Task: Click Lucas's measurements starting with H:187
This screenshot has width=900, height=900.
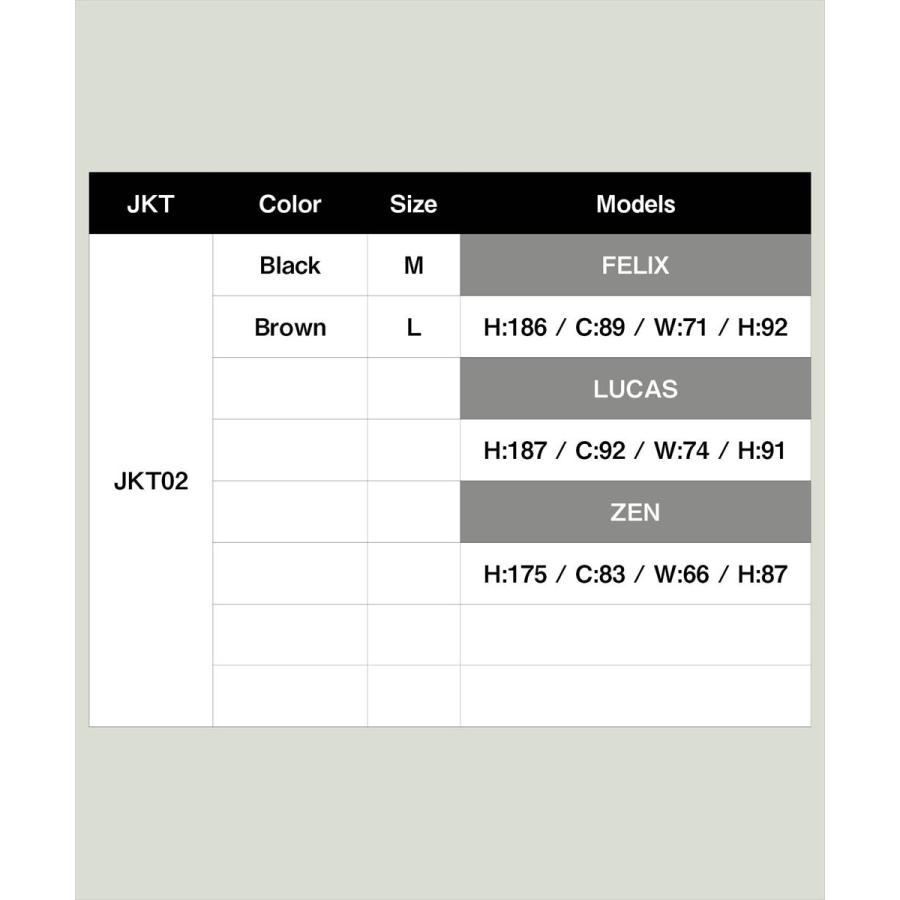Action: pyautogui.click(x=635, y=451)
